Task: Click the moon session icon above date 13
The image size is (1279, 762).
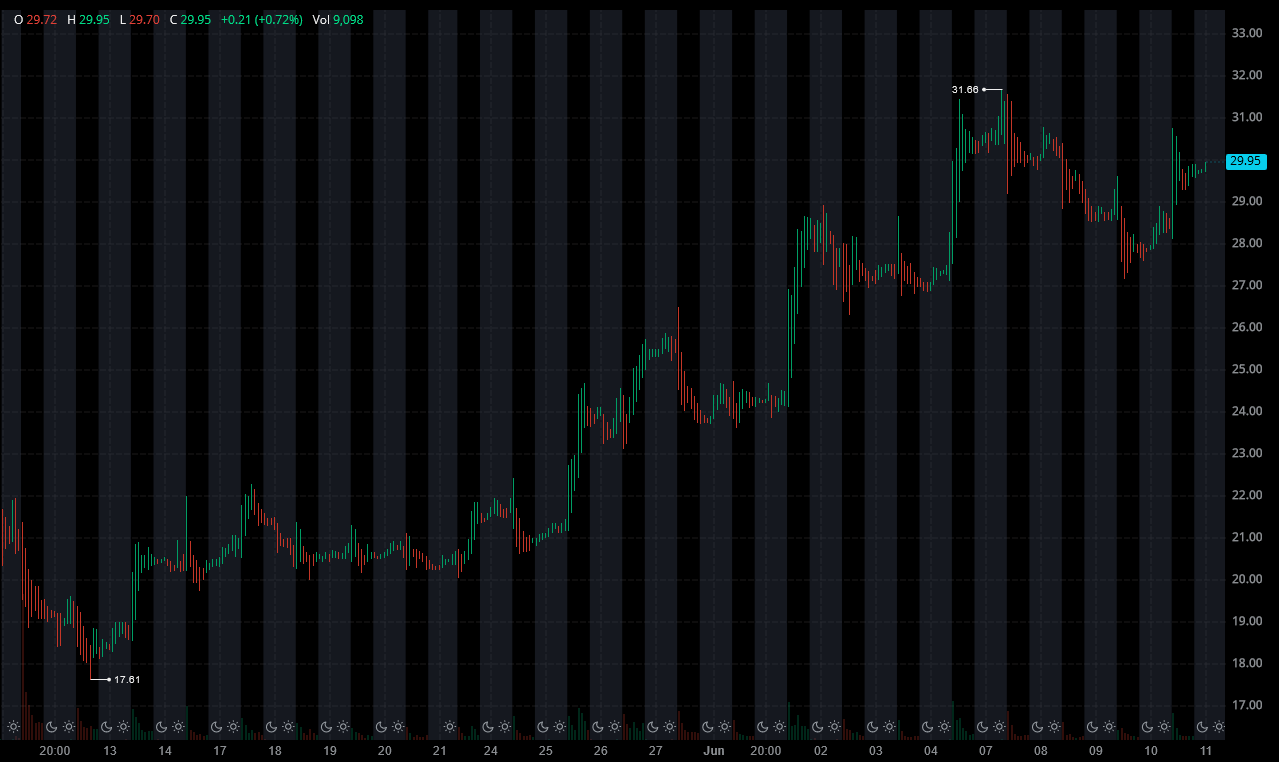Action: click(105, 726)
